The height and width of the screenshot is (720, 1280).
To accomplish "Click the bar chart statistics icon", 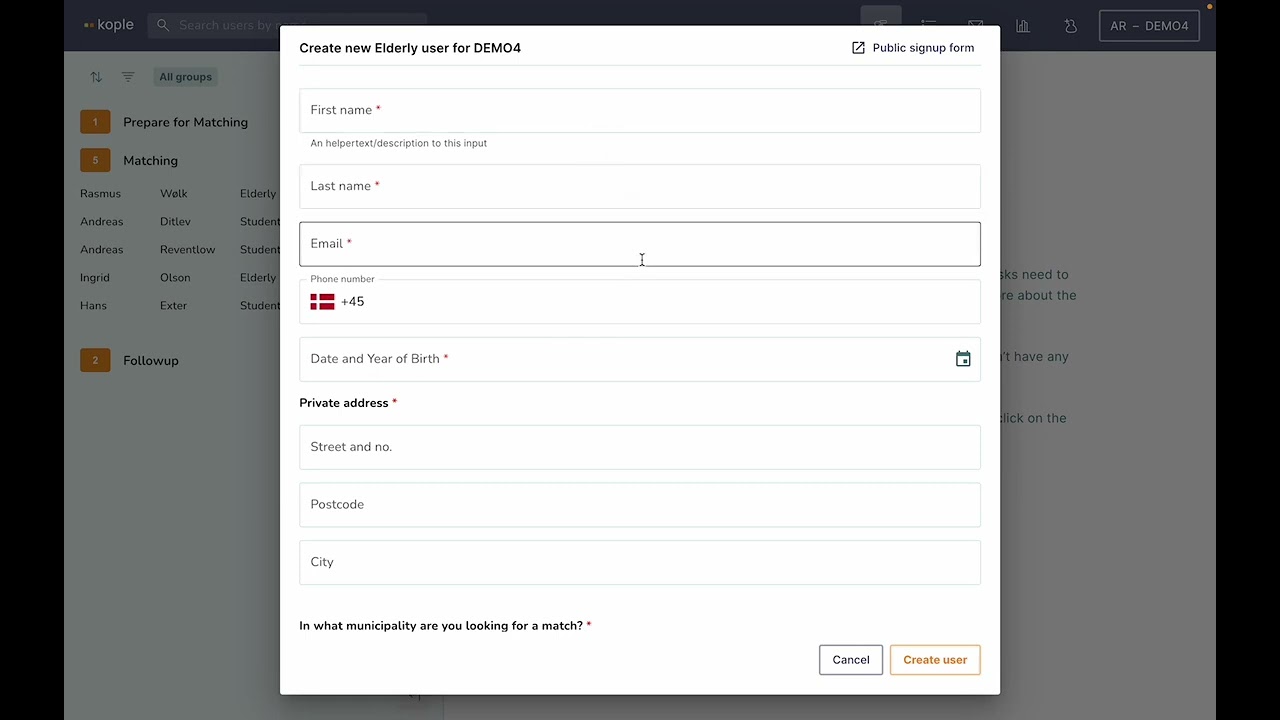I will coord(1023,26).
